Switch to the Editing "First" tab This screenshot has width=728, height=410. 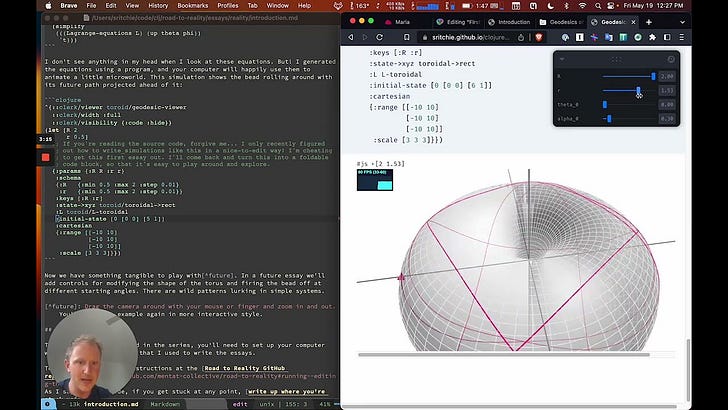pos(458,22)
